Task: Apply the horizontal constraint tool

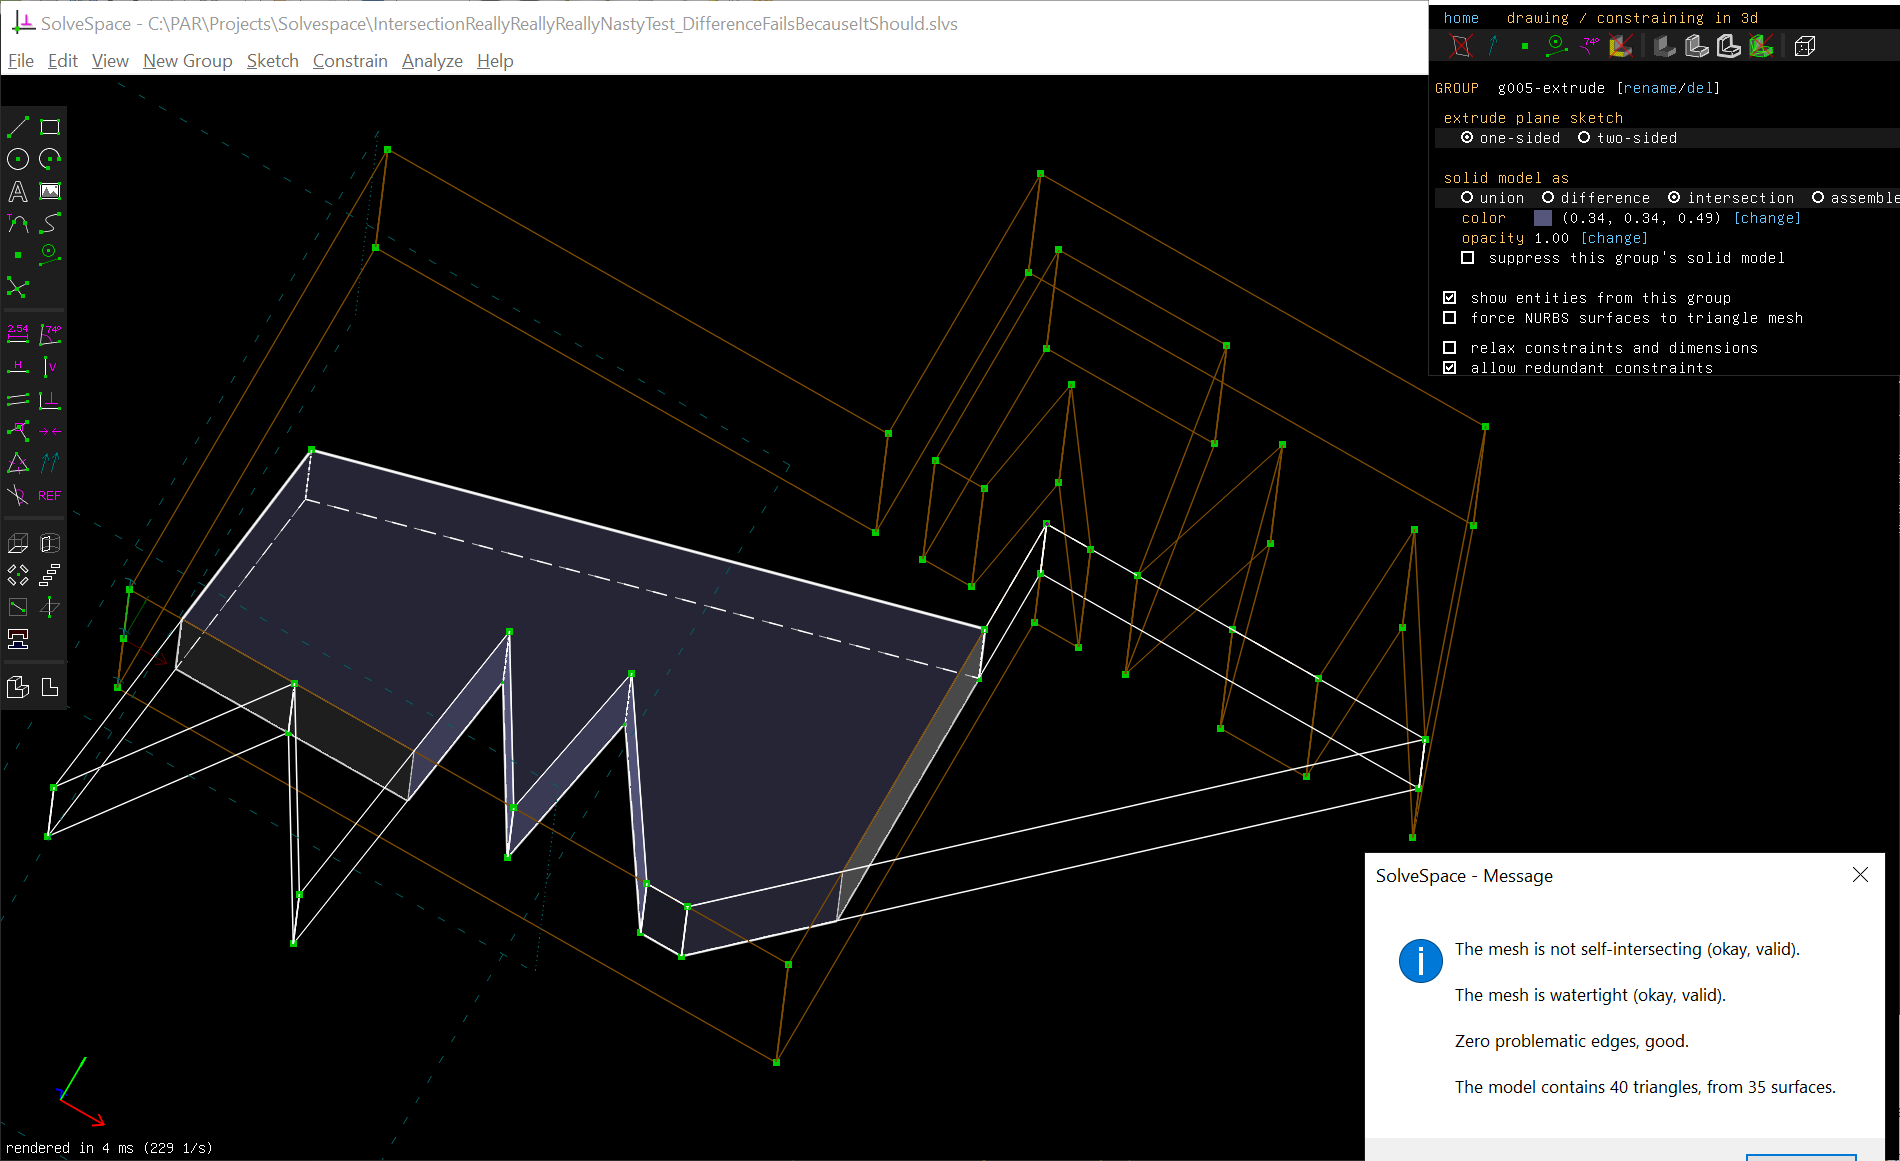Action: click(x=18, y=367)
